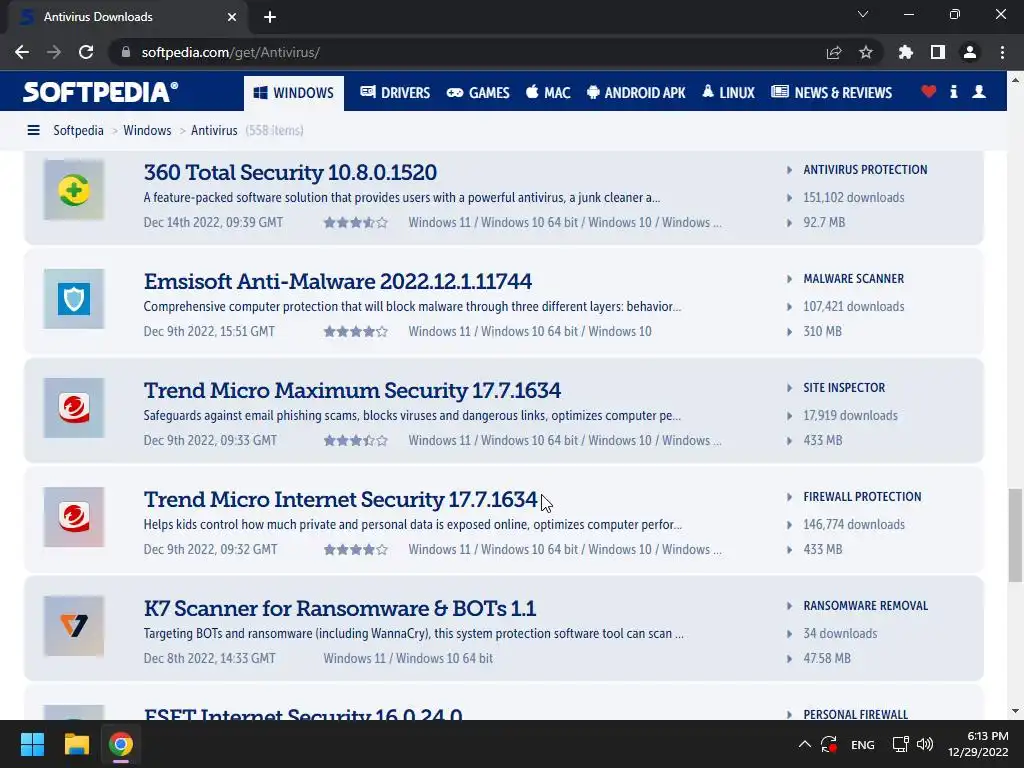Open the Chrome extensions puzzle icon
Image resolution: width=1024 pixels, height=768 pixels.
906,52
